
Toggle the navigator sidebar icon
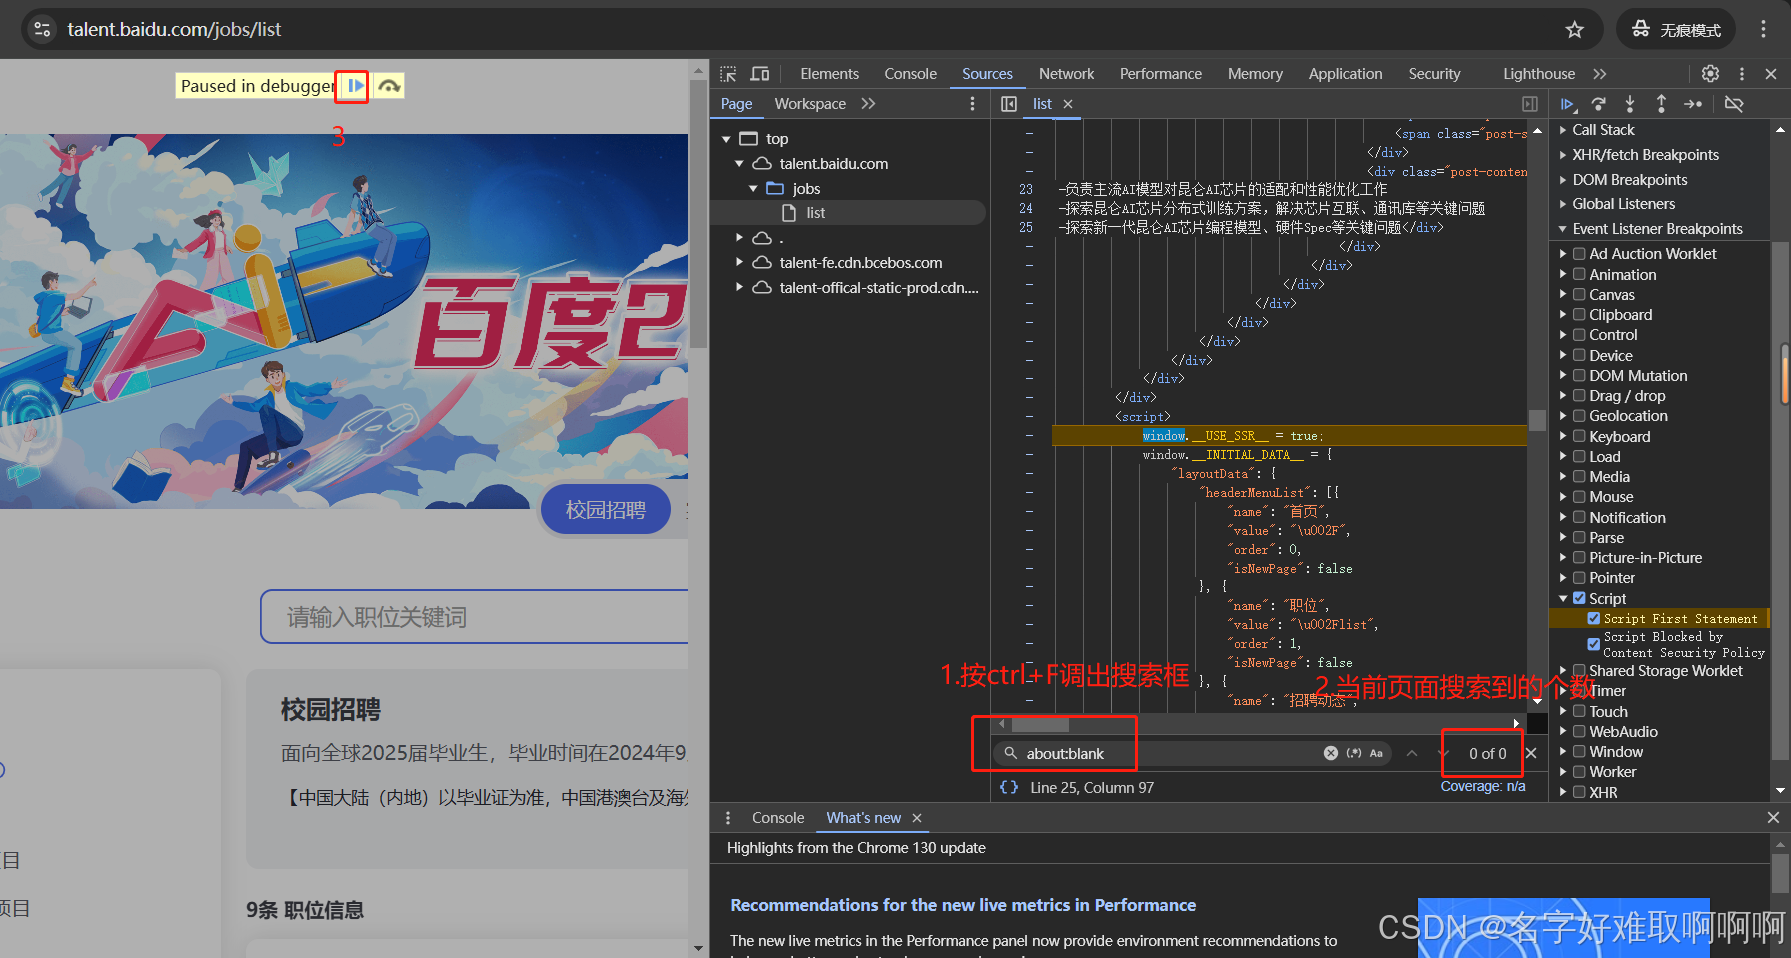point(1009,104)
